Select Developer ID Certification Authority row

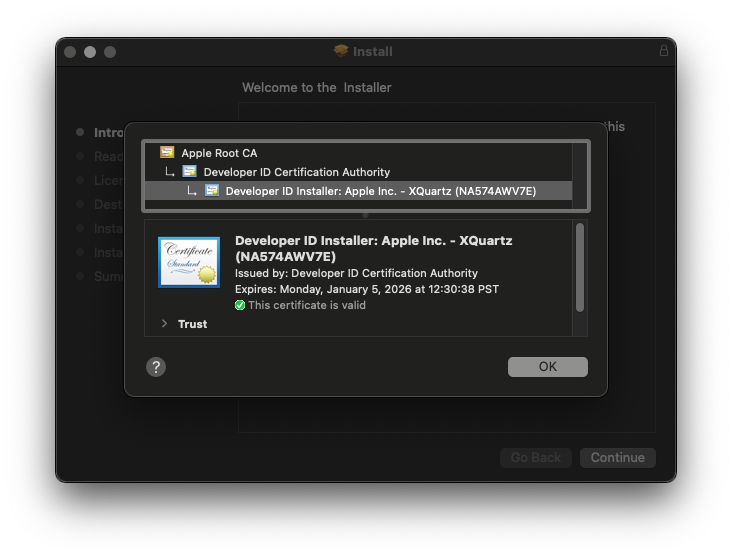359,172
